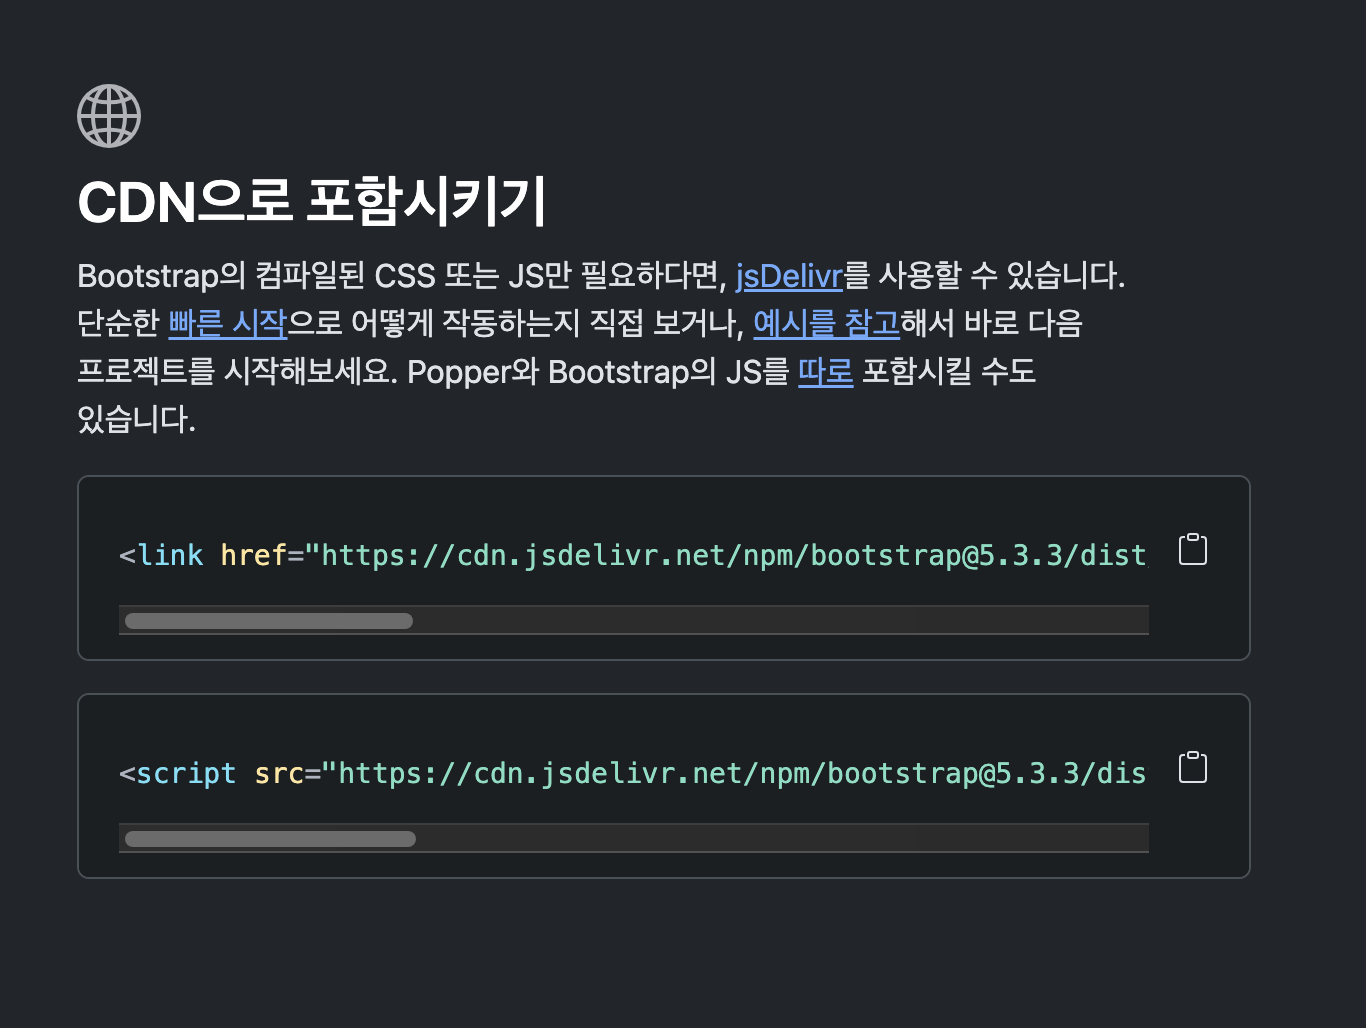
Task: Open the 빠른 시작 link
Action: pos(228,323)
